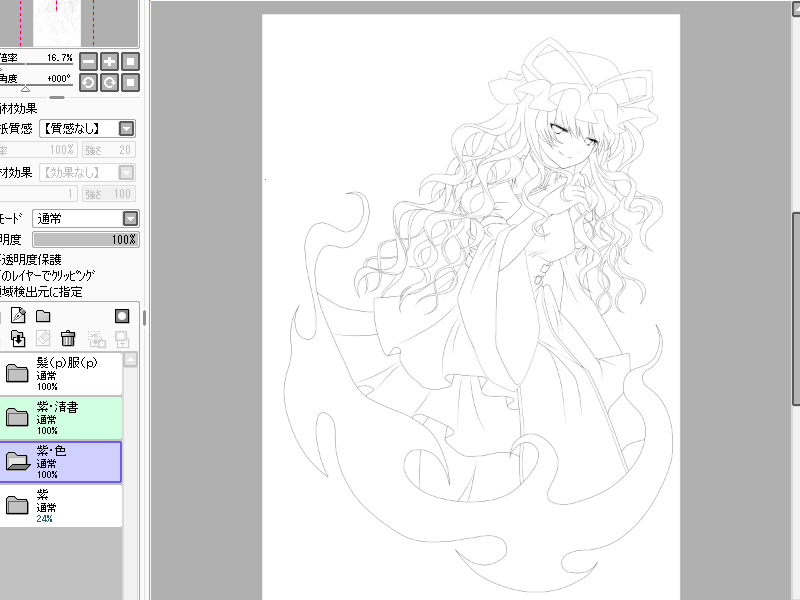Click the zoom in plus button
This screenshot has width=800, height=600.
click(x=109, y=62)
